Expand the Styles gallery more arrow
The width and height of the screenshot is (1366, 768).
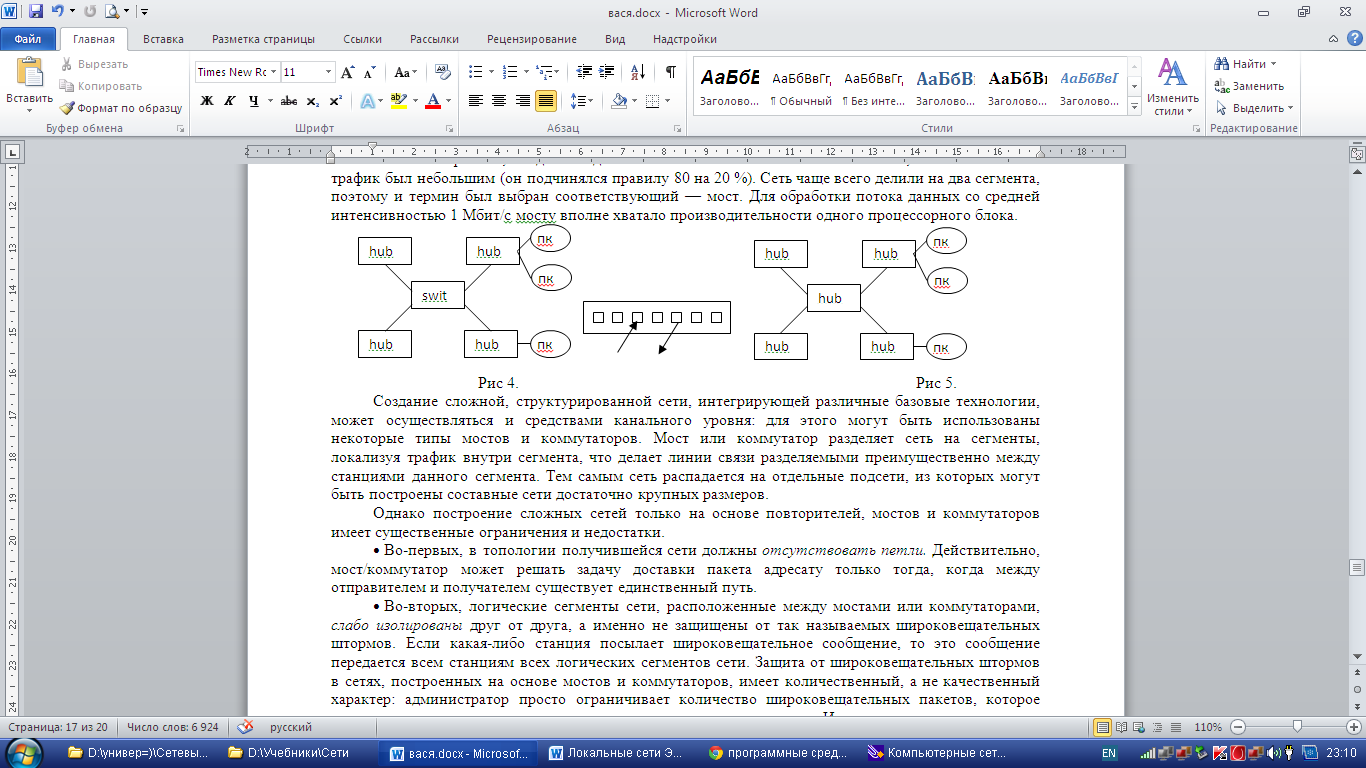pyautogui.click(x=1134, y=107)
